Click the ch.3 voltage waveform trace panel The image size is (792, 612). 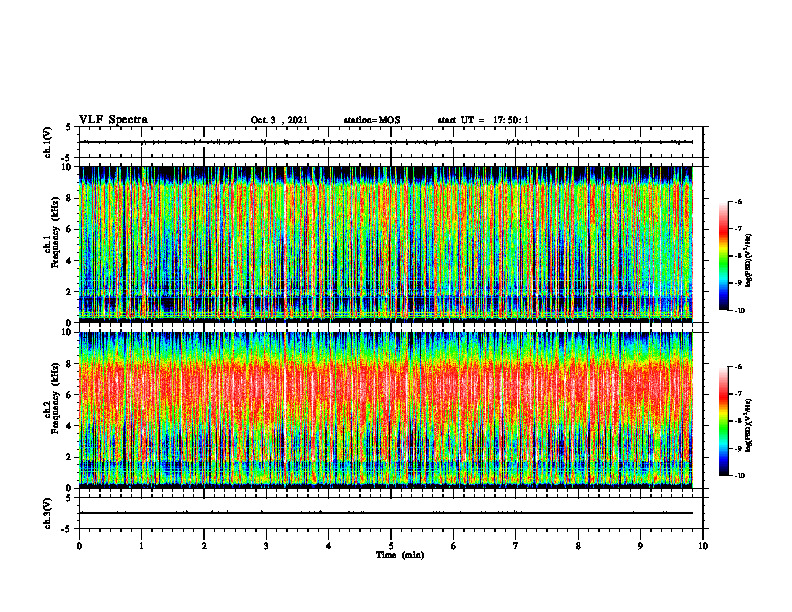click(x=391, y=513)
